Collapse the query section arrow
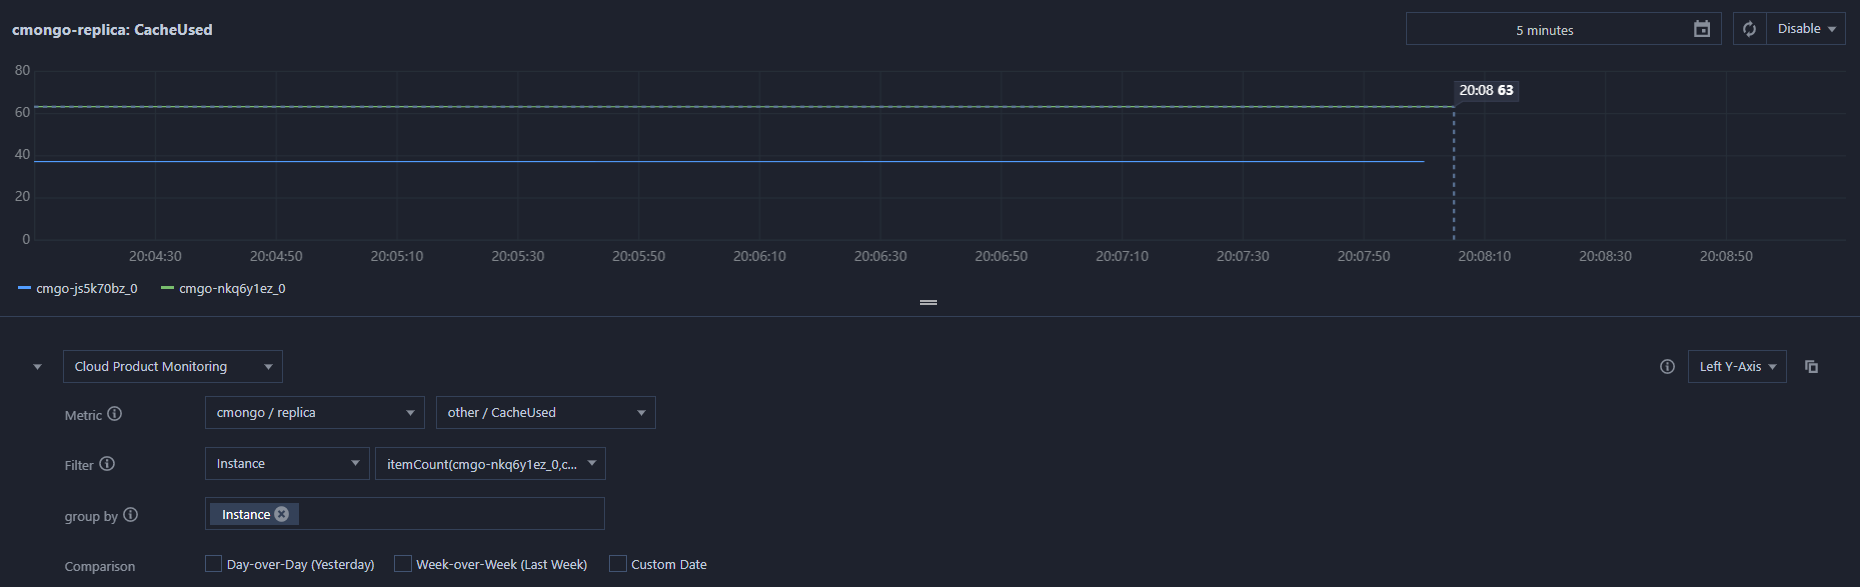Screen dimensions: 1860x587 coord(37,367)
